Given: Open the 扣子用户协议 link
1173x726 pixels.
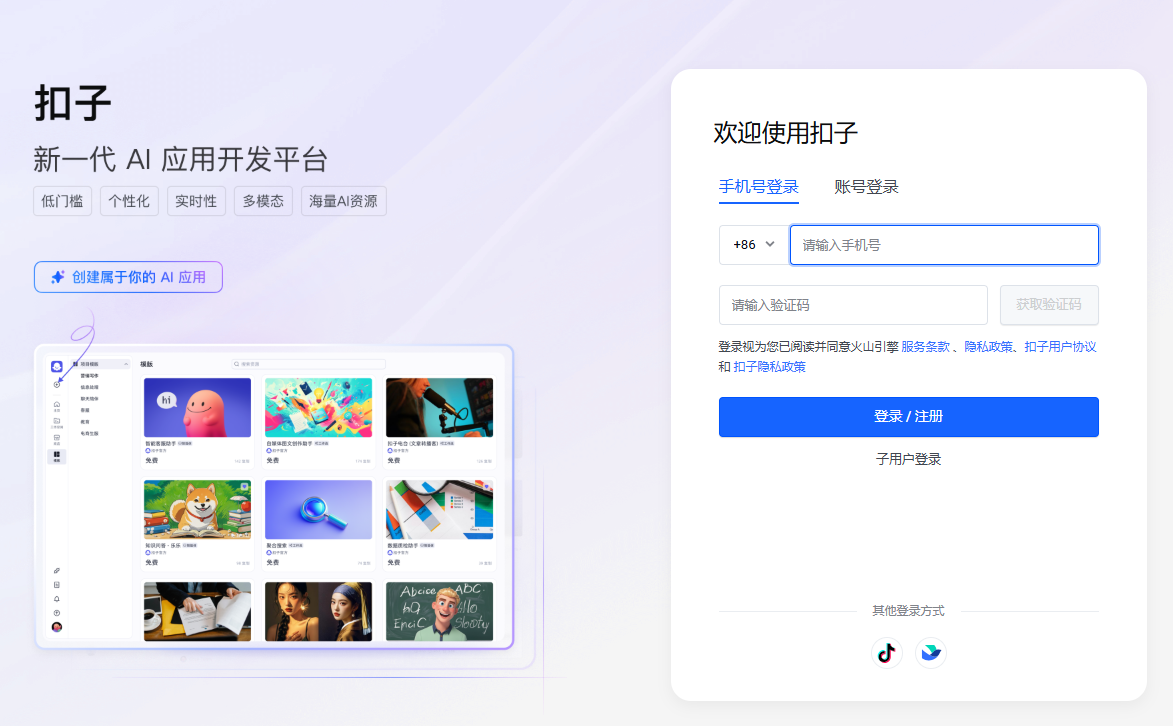Looking at the screenshot, I should coord(1060,347).
